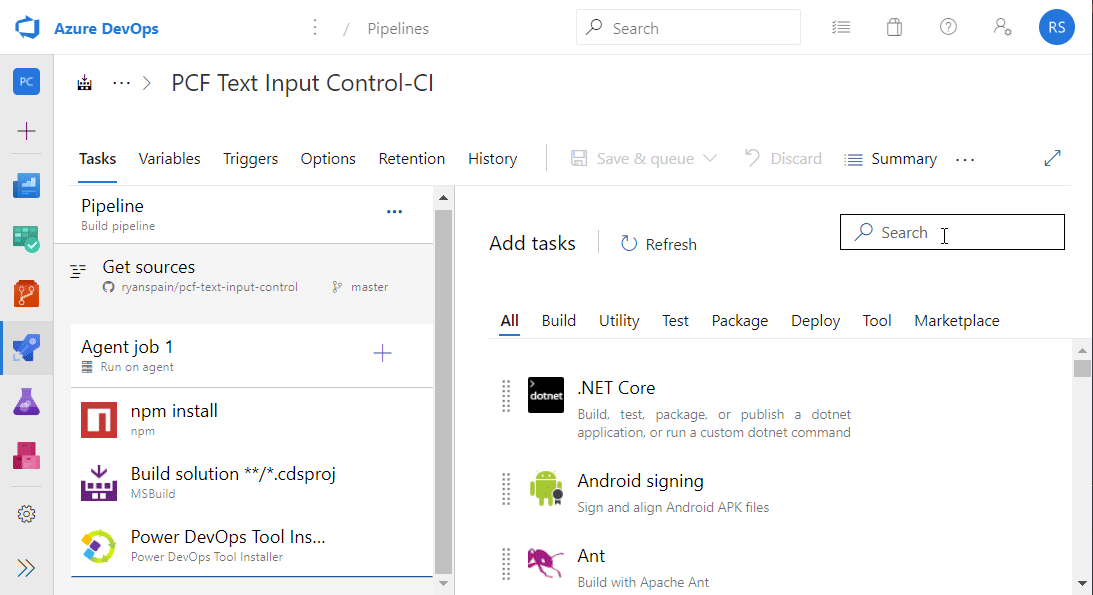The height and width of the screenshot is (595, 1093).
Task: Filter tasks by Deploy category
Action: tap(816, 320)
